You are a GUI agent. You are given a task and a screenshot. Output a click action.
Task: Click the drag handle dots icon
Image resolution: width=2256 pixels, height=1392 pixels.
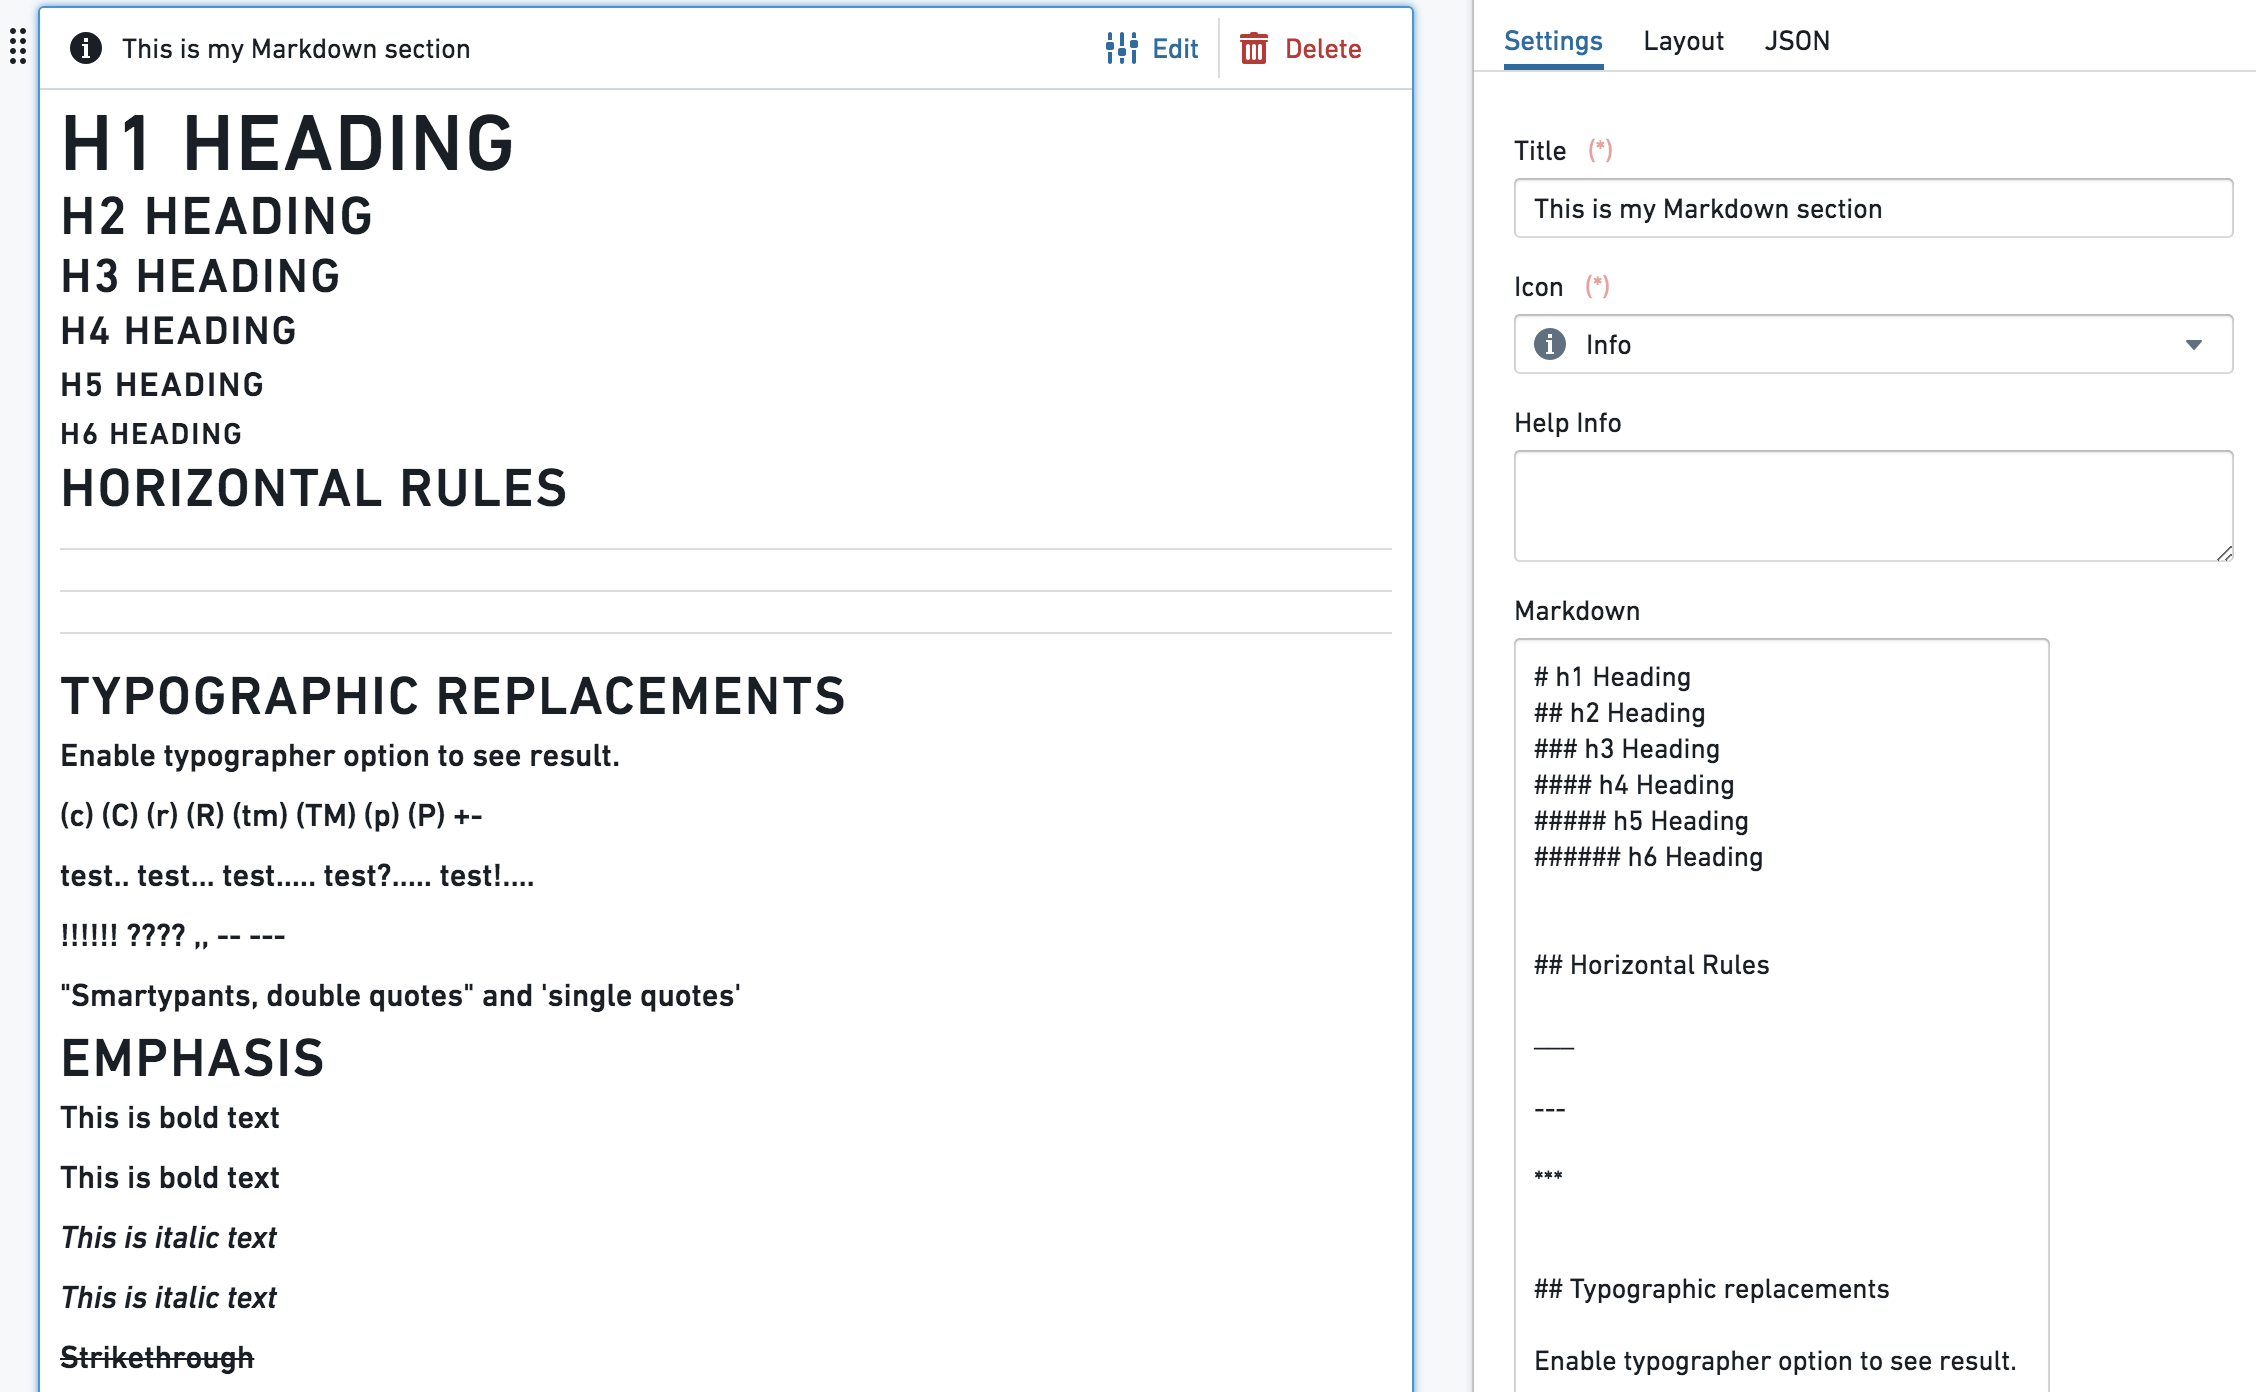(x=18, y=46)
